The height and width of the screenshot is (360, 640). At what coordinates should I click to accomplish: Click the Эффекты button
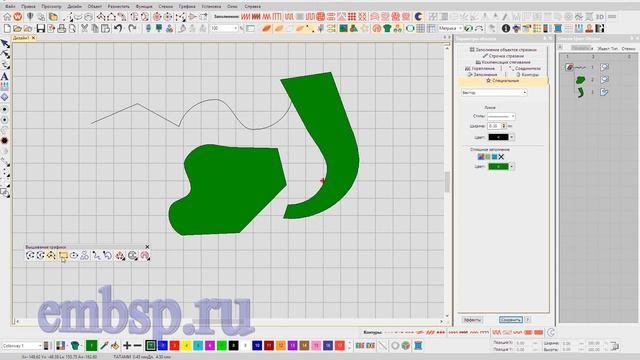tap(472, 320)
